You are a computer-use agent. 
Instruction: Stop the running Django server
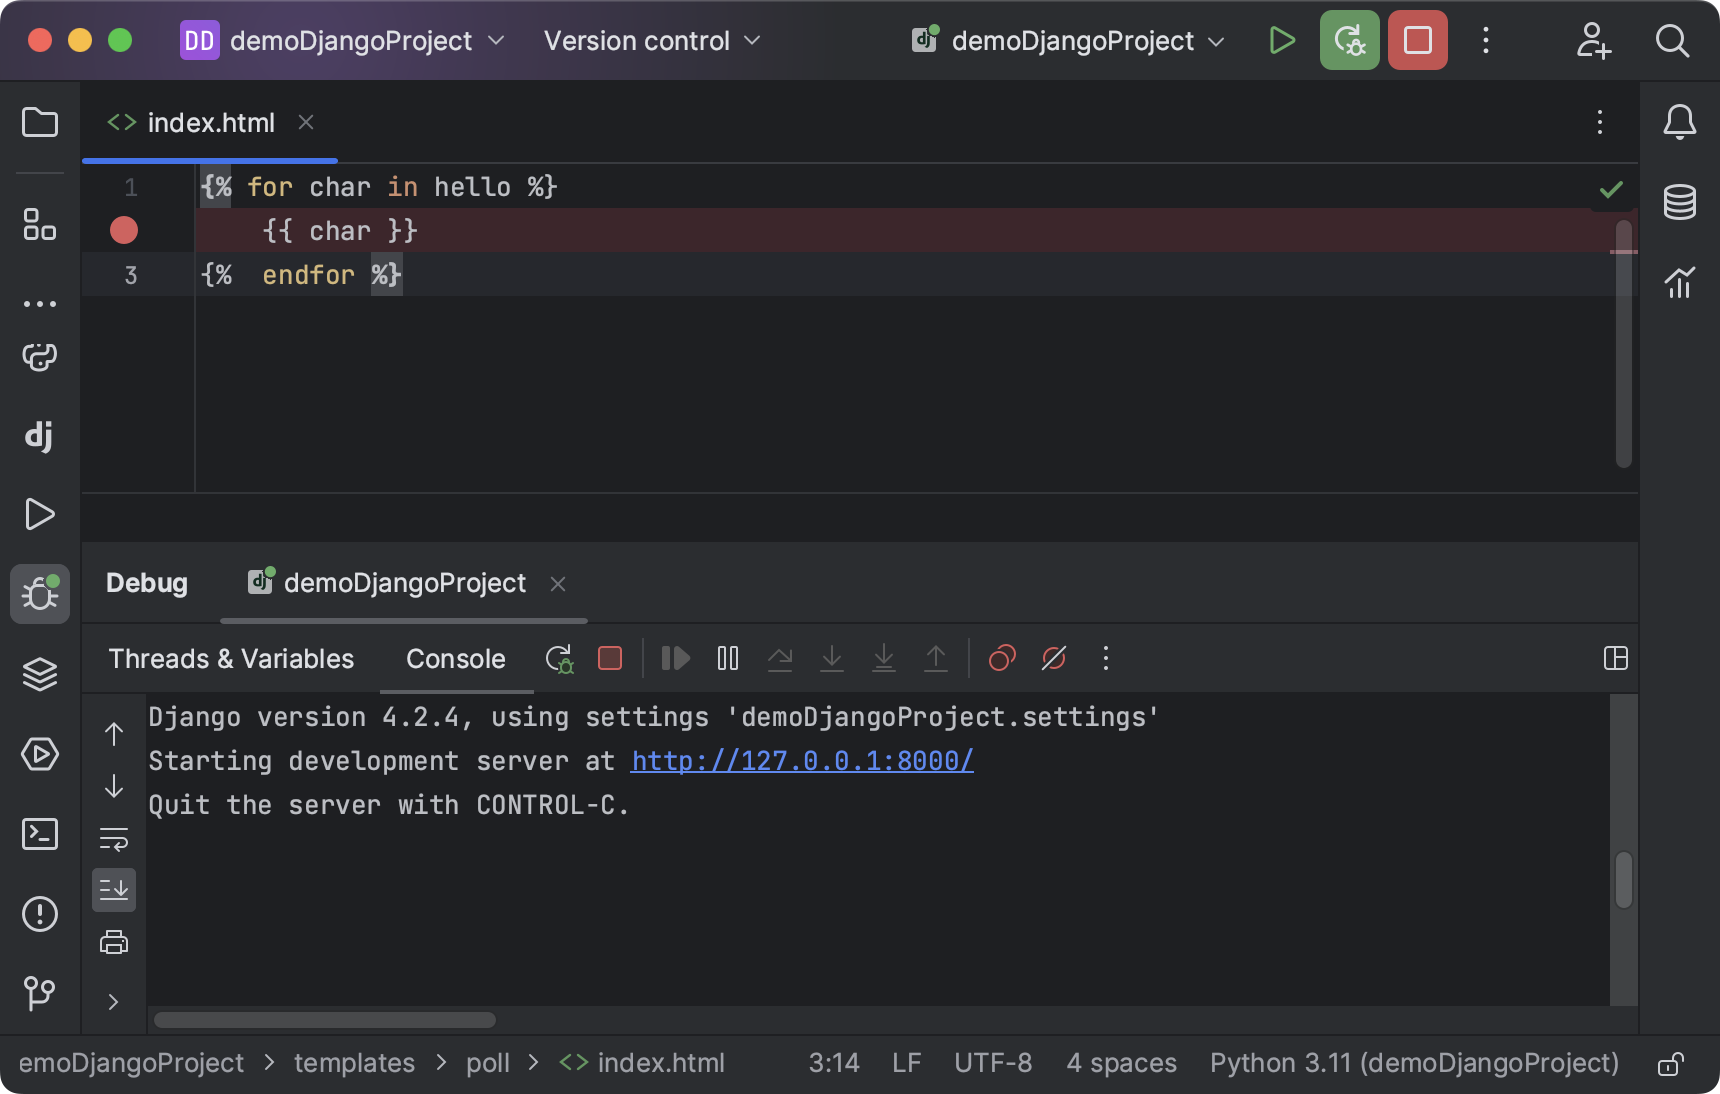point(1417,40)
